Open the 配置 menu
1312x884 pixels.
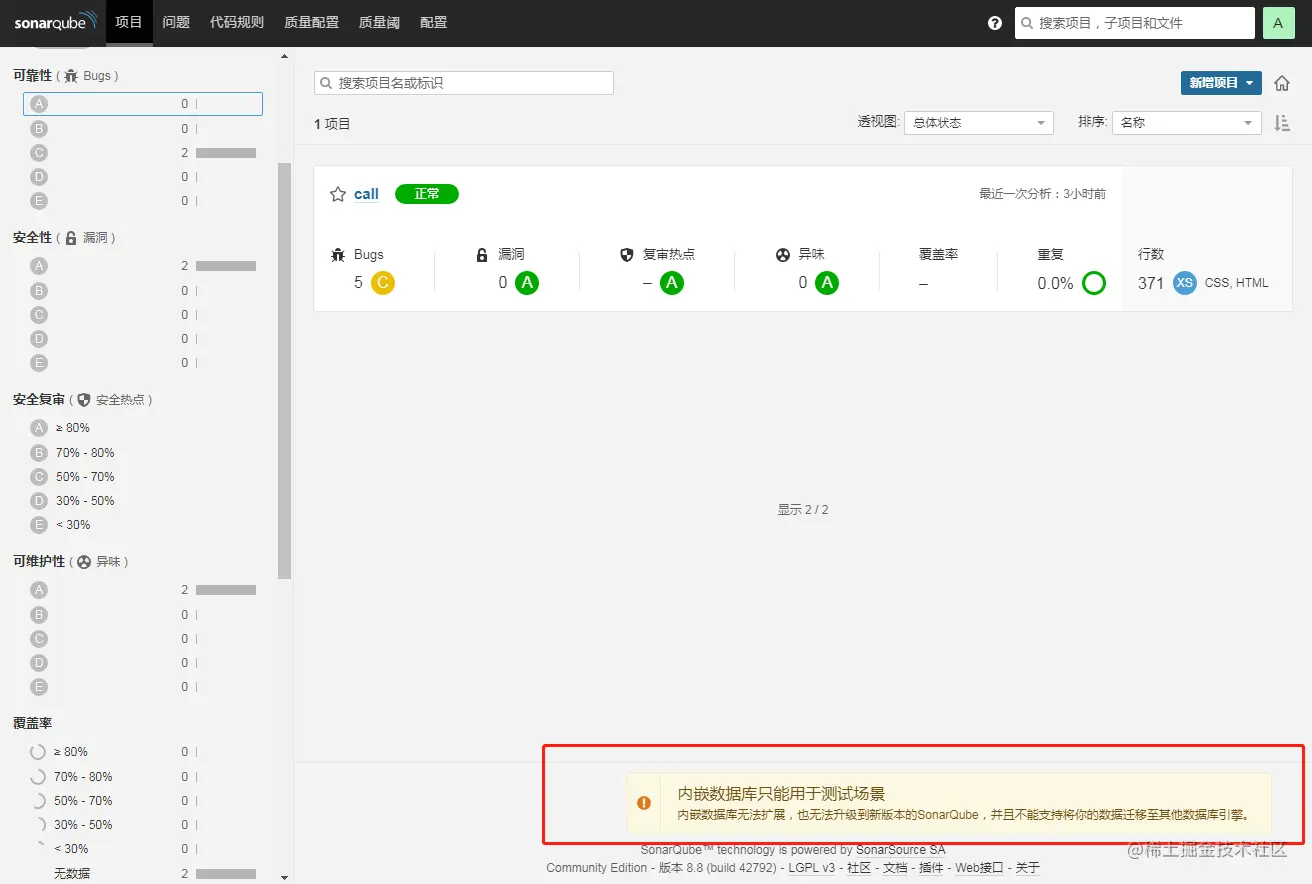click(434, 22)
